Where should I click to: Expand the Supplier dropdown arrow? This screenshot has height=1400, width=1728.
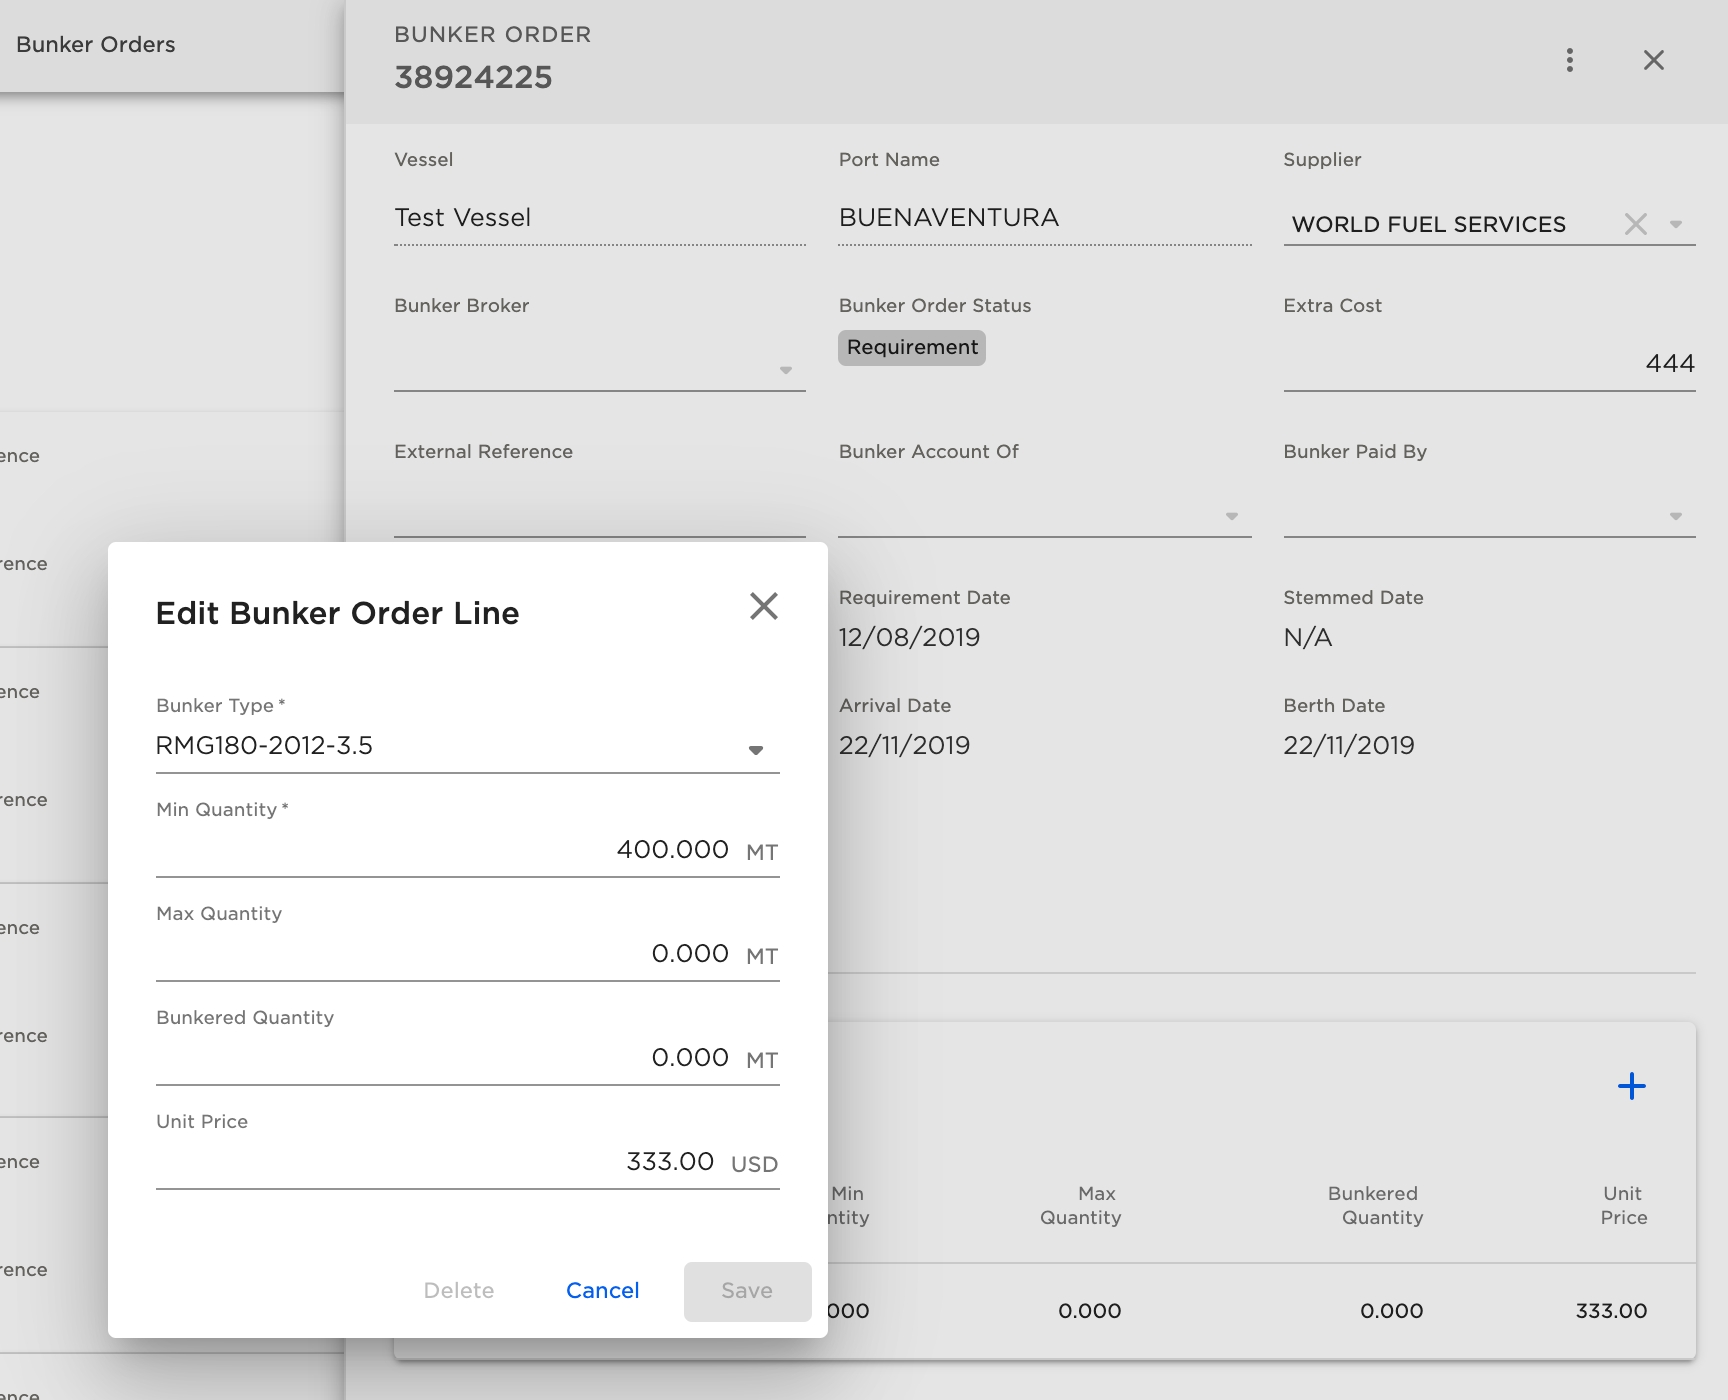pyautogui.click(x=1676, y=224)
